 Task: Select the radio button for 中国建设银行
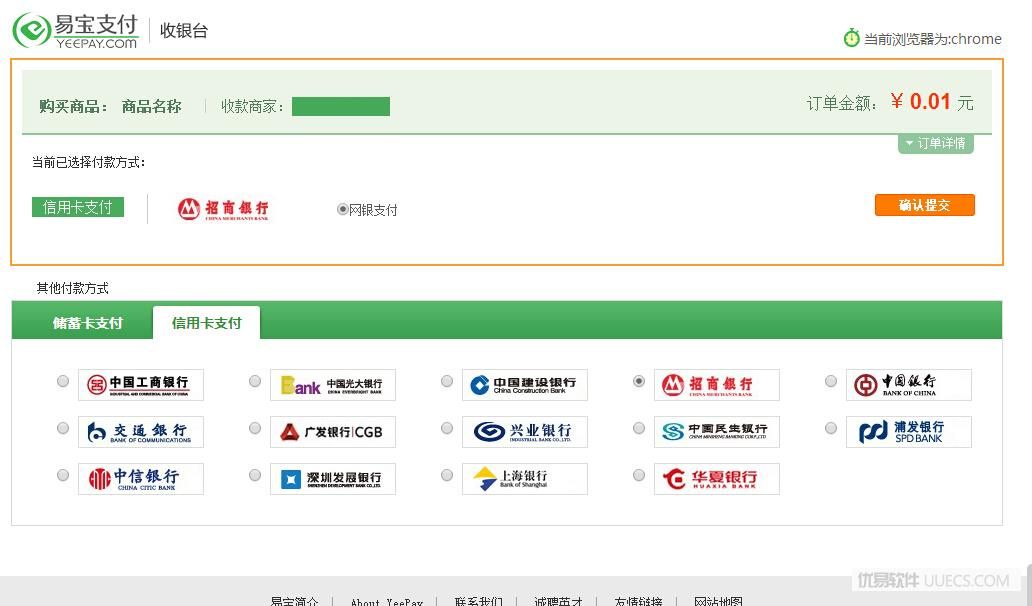tap(447, 381)
